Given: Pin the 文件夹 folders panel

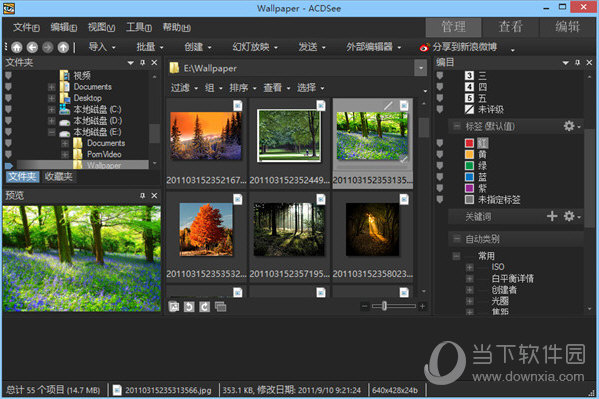Looking at the screenshot, I should tap(142, 62).
